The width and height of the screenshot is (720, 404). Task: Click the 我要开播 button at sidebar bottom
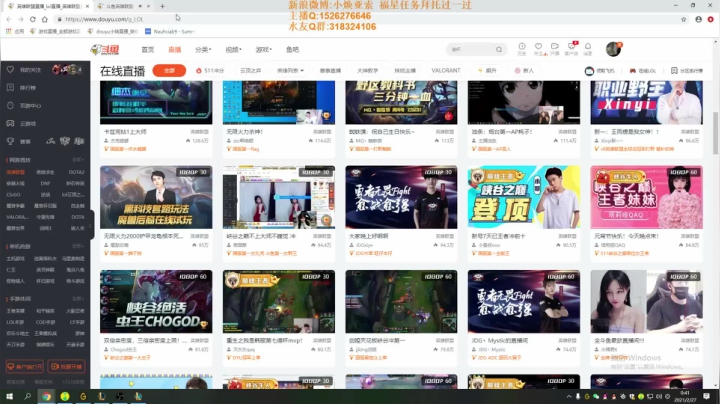coord(66,366)
